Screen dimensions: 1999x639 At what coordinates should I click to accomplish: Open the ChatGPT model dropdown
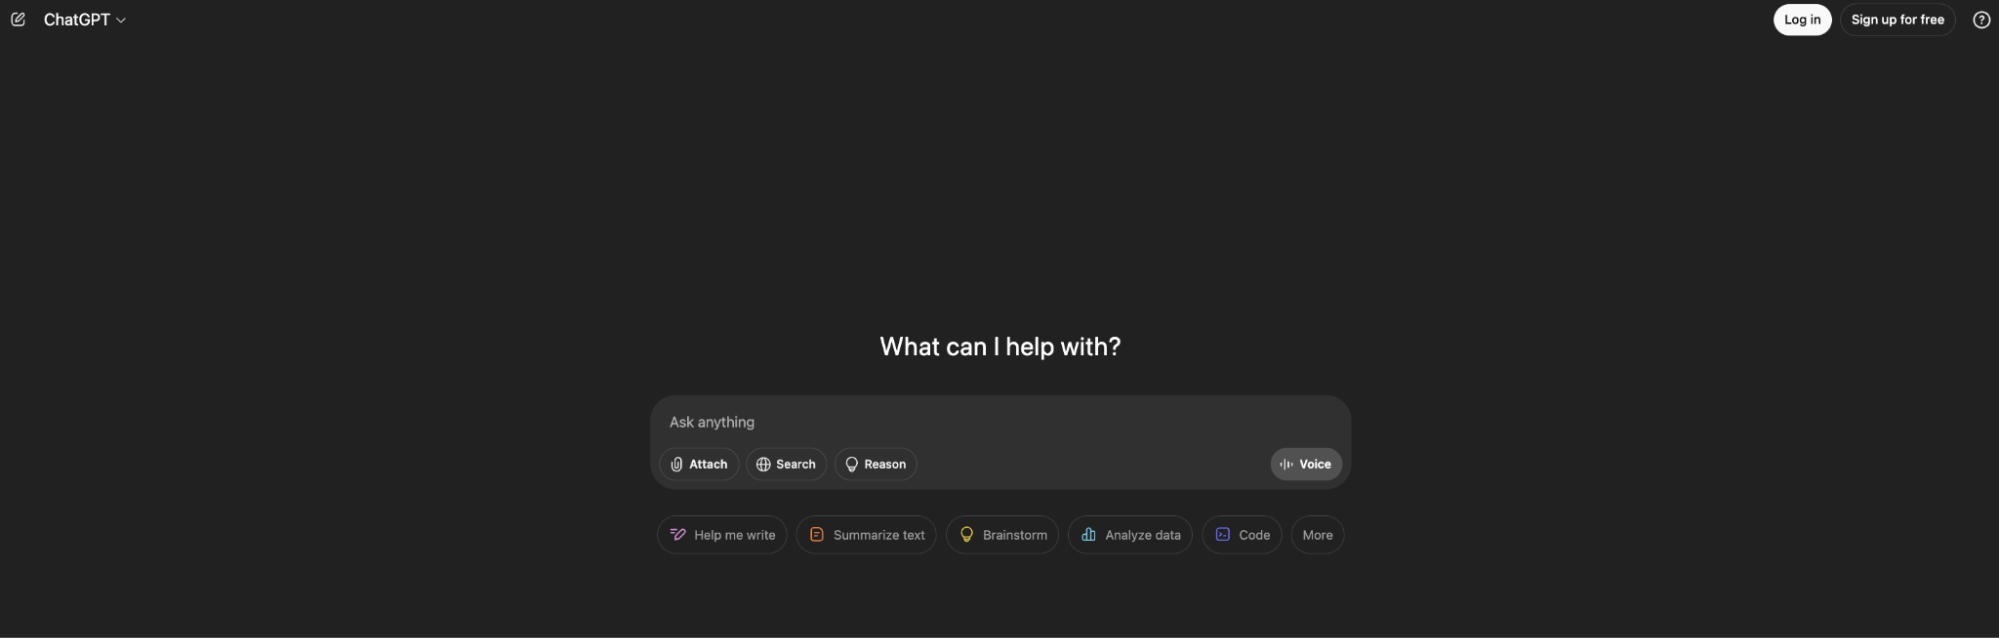click(x=85, y=20)
